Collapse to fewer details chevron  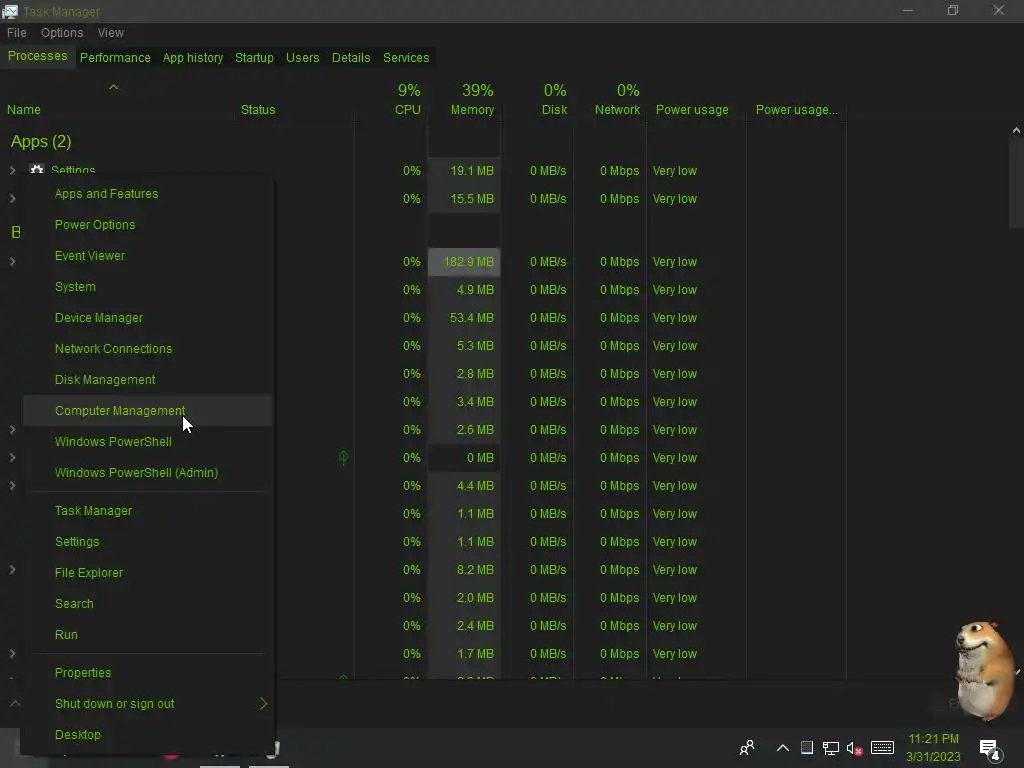(x=15, y=703)
